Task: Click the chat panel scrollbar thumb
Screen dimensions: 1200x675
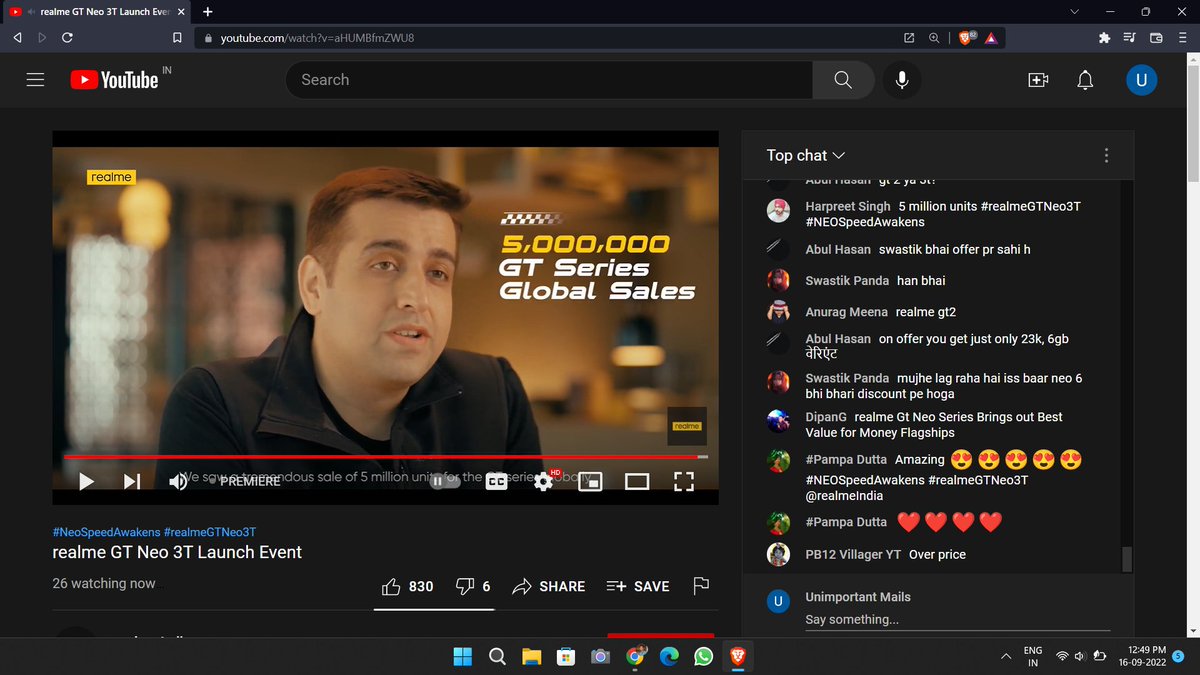Action: point(1128,558)
